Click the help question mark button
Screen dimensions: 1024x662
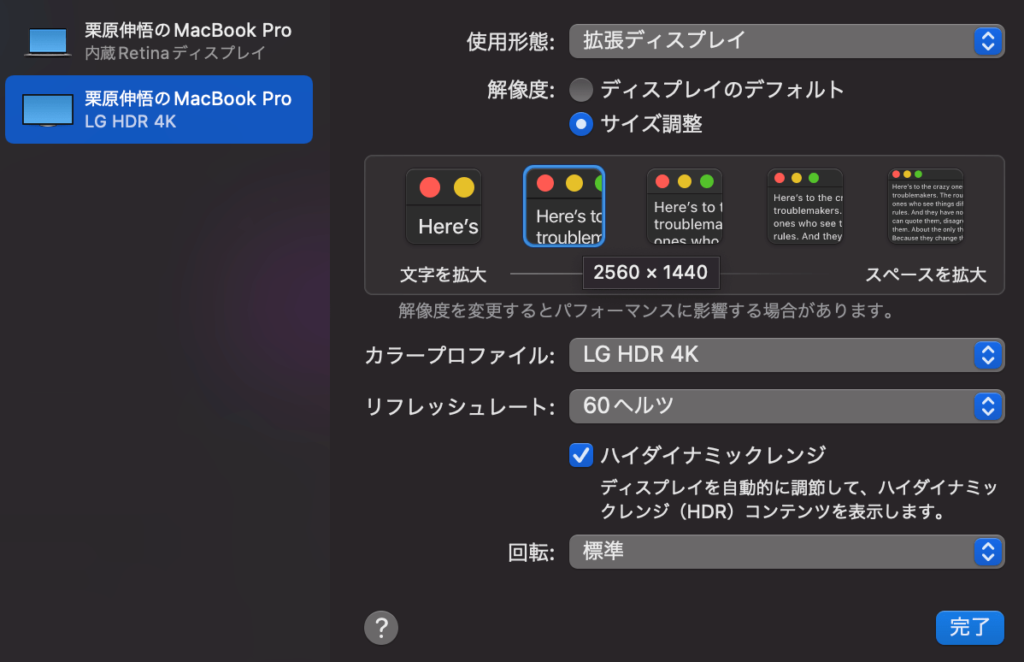pyautogui.click(x=381, y=627)
